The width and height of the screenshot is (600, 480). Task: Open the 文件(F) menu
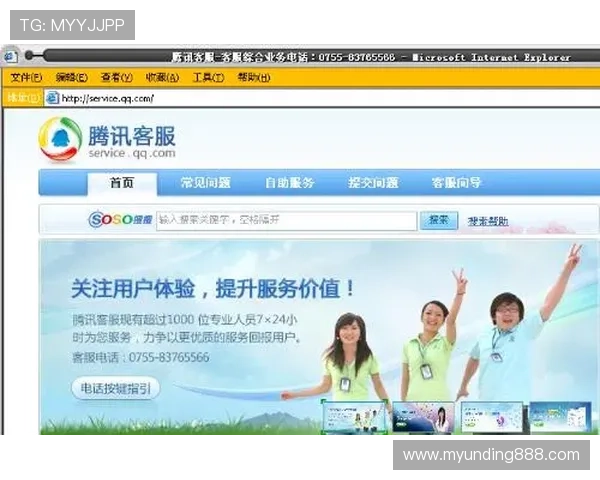click(26, 78)
